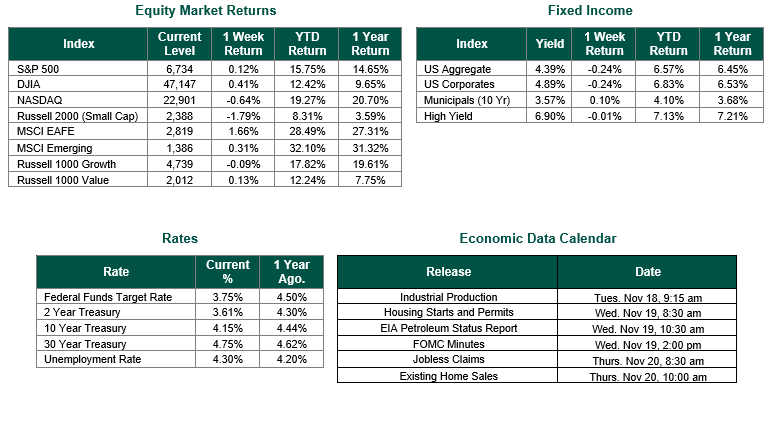Select the Unemployment Rate row label

pos(92,358)
